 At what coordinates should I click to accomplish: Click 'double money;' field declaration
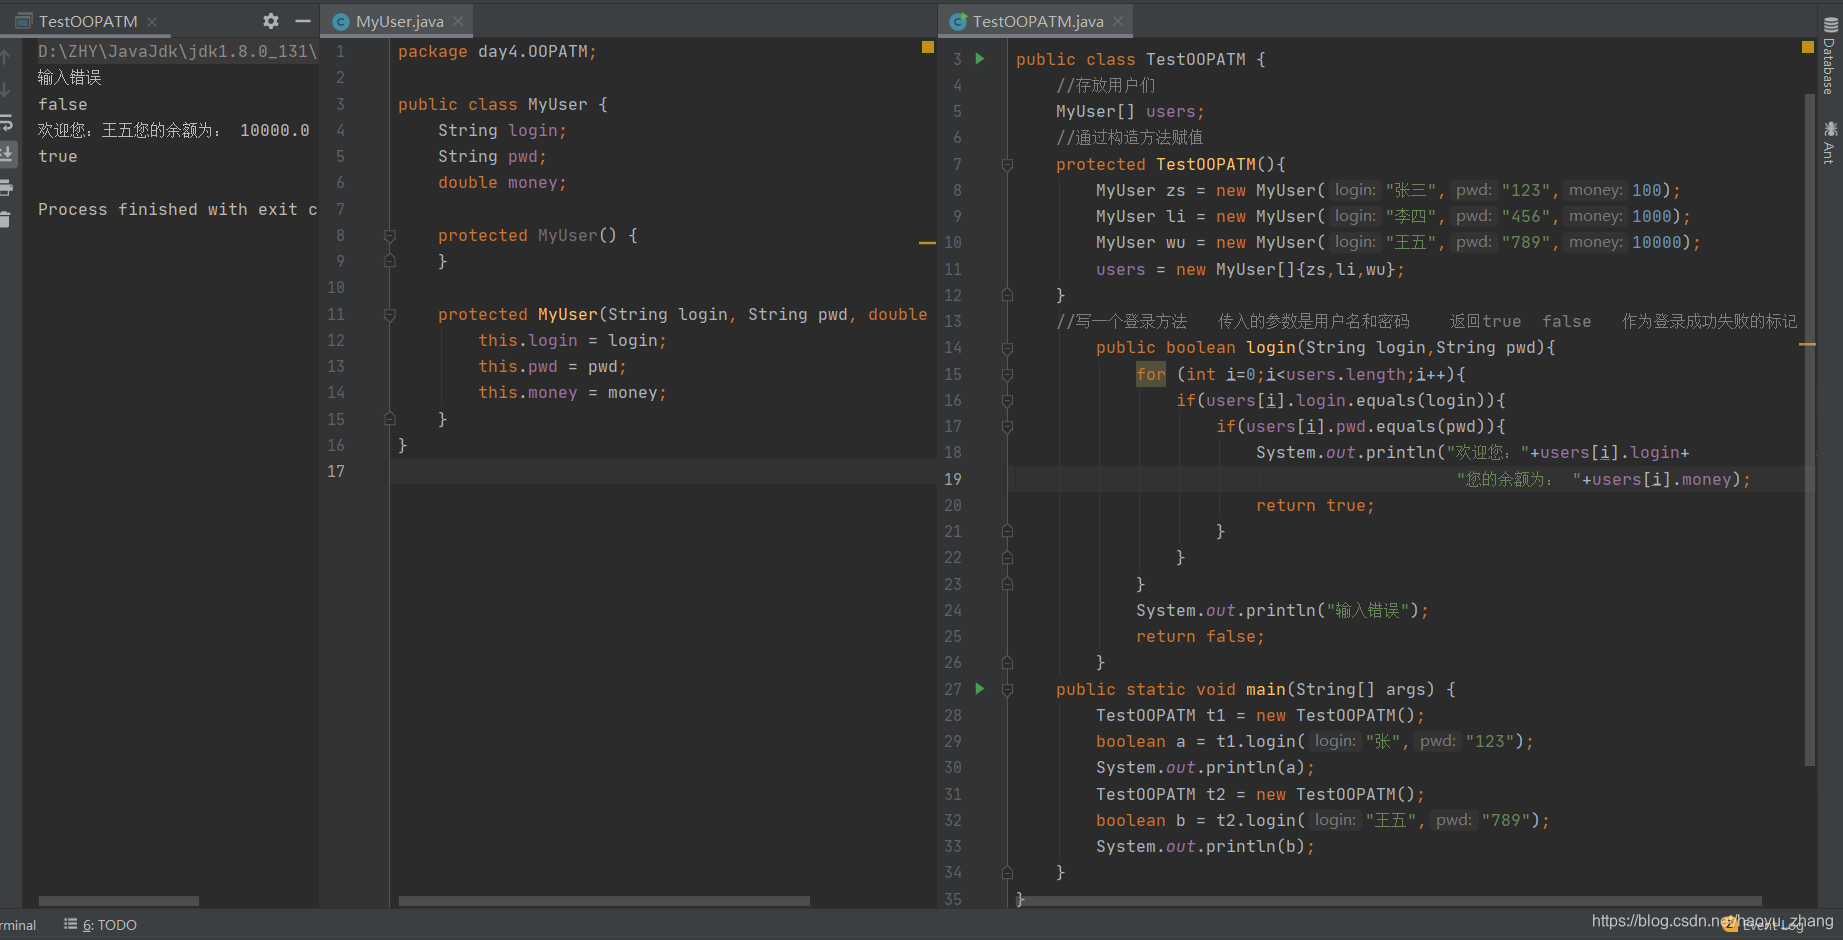[502, 183]
